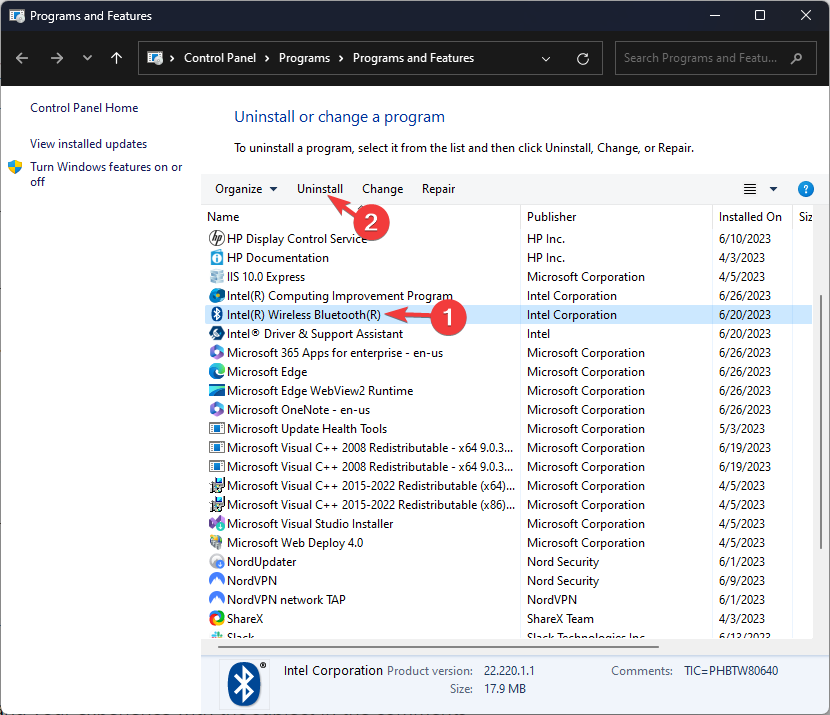Click the Control Panel icon in address bar
This screenshot has width=830, height=715.
point(155,58)
